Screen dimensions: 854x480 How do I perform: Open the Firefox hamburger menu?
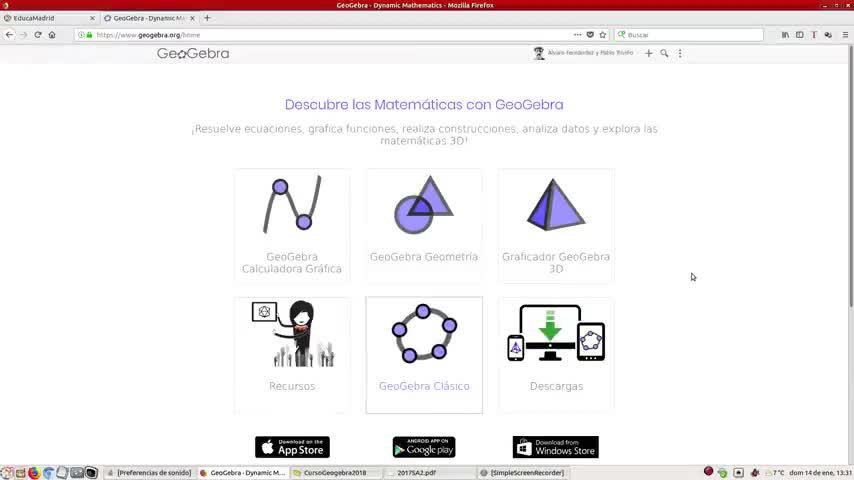tap(845, 34)
